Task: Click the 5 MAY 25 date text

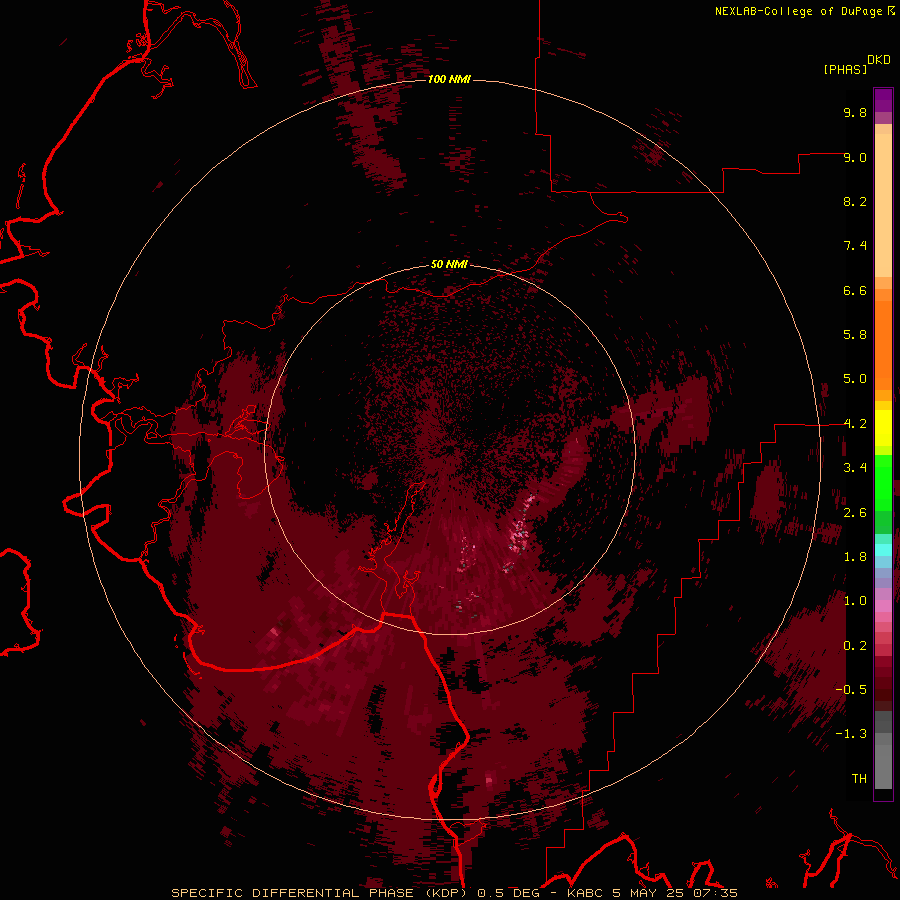Action: (648, 893)
